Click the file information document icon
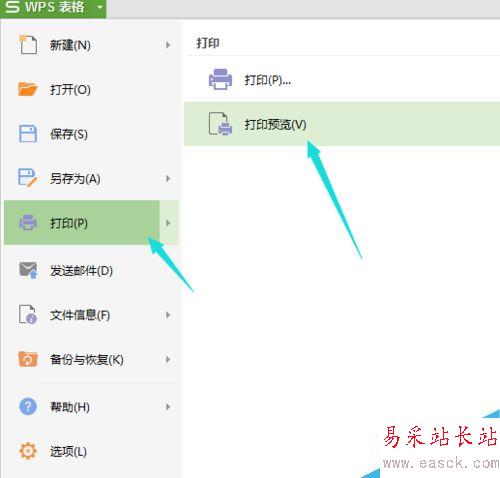Viewport: 500px width, 478px height. tap(28, 314)
